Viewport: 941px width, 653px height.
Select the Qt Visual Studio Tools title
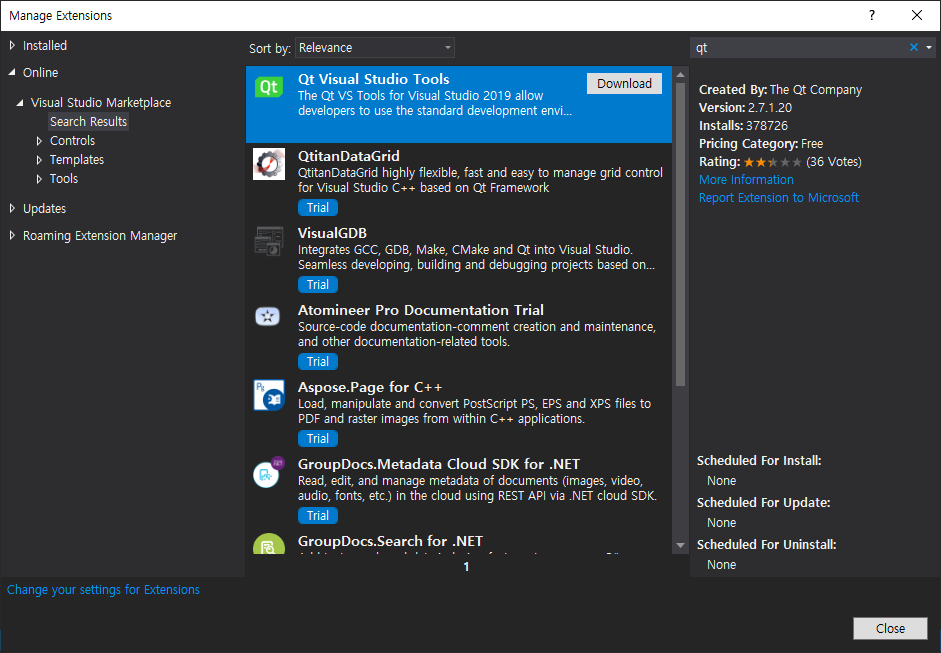374,79
